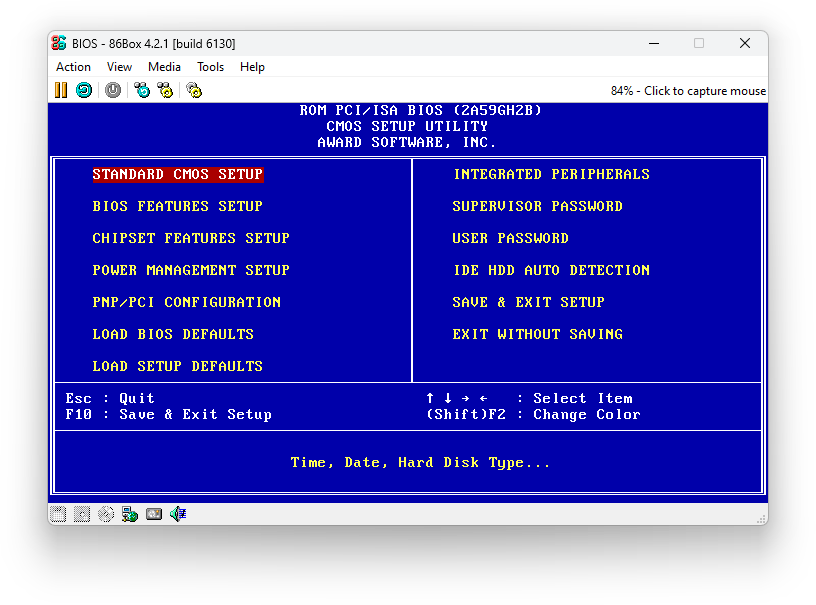Select STANDARD CMOS SETUP entry
This screenshot has width=816, height=605.
pos(178,174)
